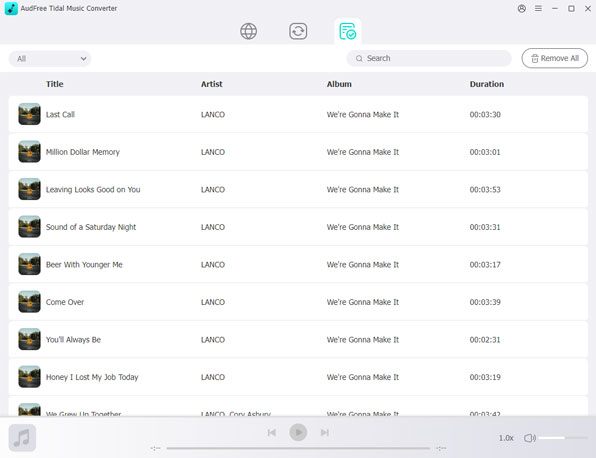The image size is (596, 458).
Task: Minimize the AudFree window
Action: (555, 8)
